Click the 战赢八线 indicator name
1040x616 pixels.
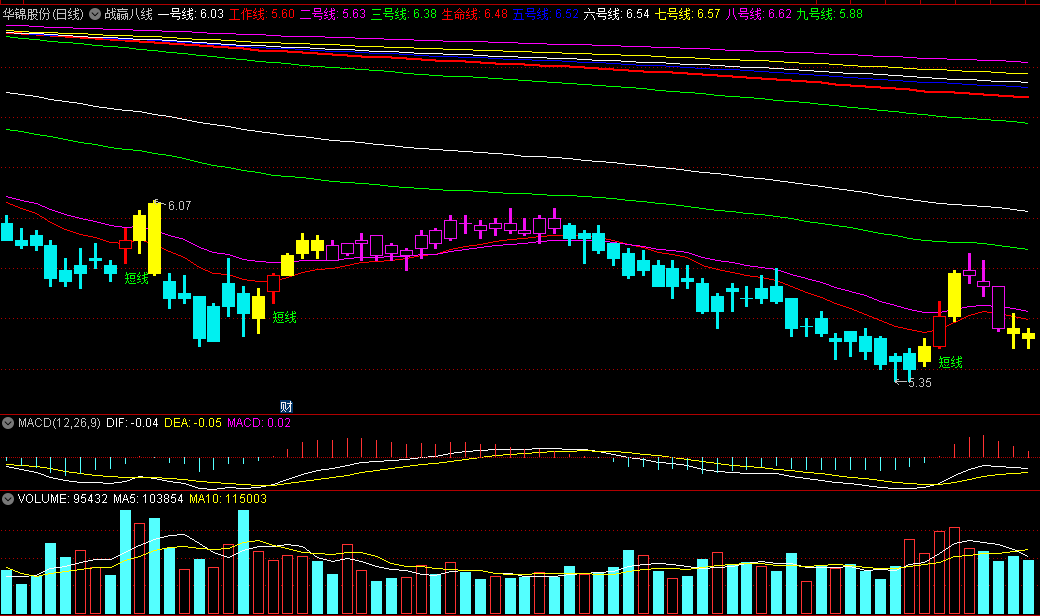(x=128, y=14)
